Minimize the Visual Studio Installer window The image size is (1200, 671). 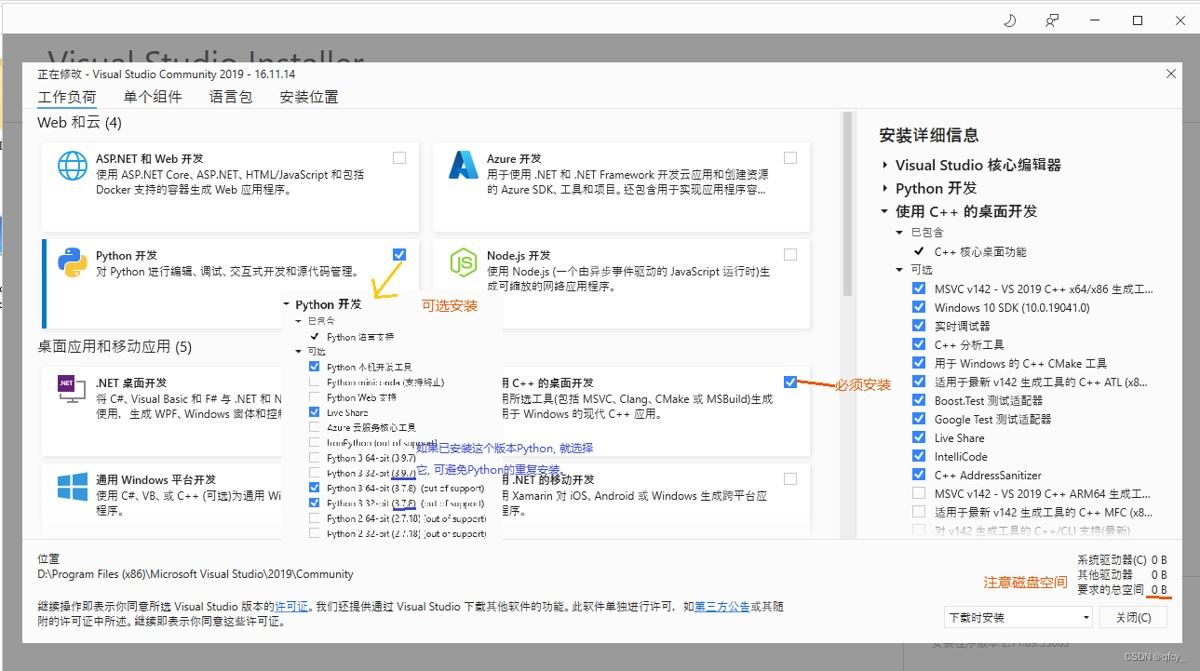(1094, 20)
